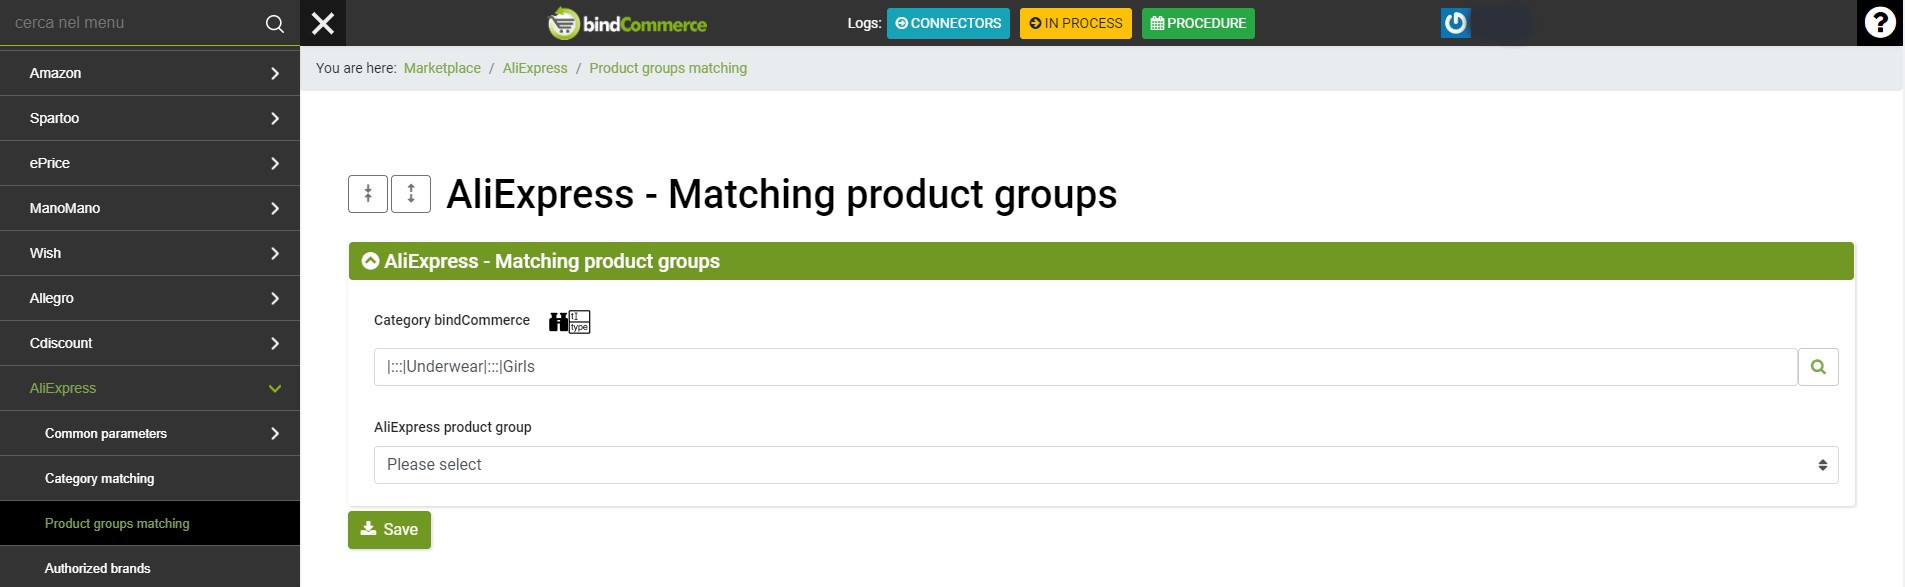Click the binoculars type icon next to Category bindCommerce

(569, 321)
